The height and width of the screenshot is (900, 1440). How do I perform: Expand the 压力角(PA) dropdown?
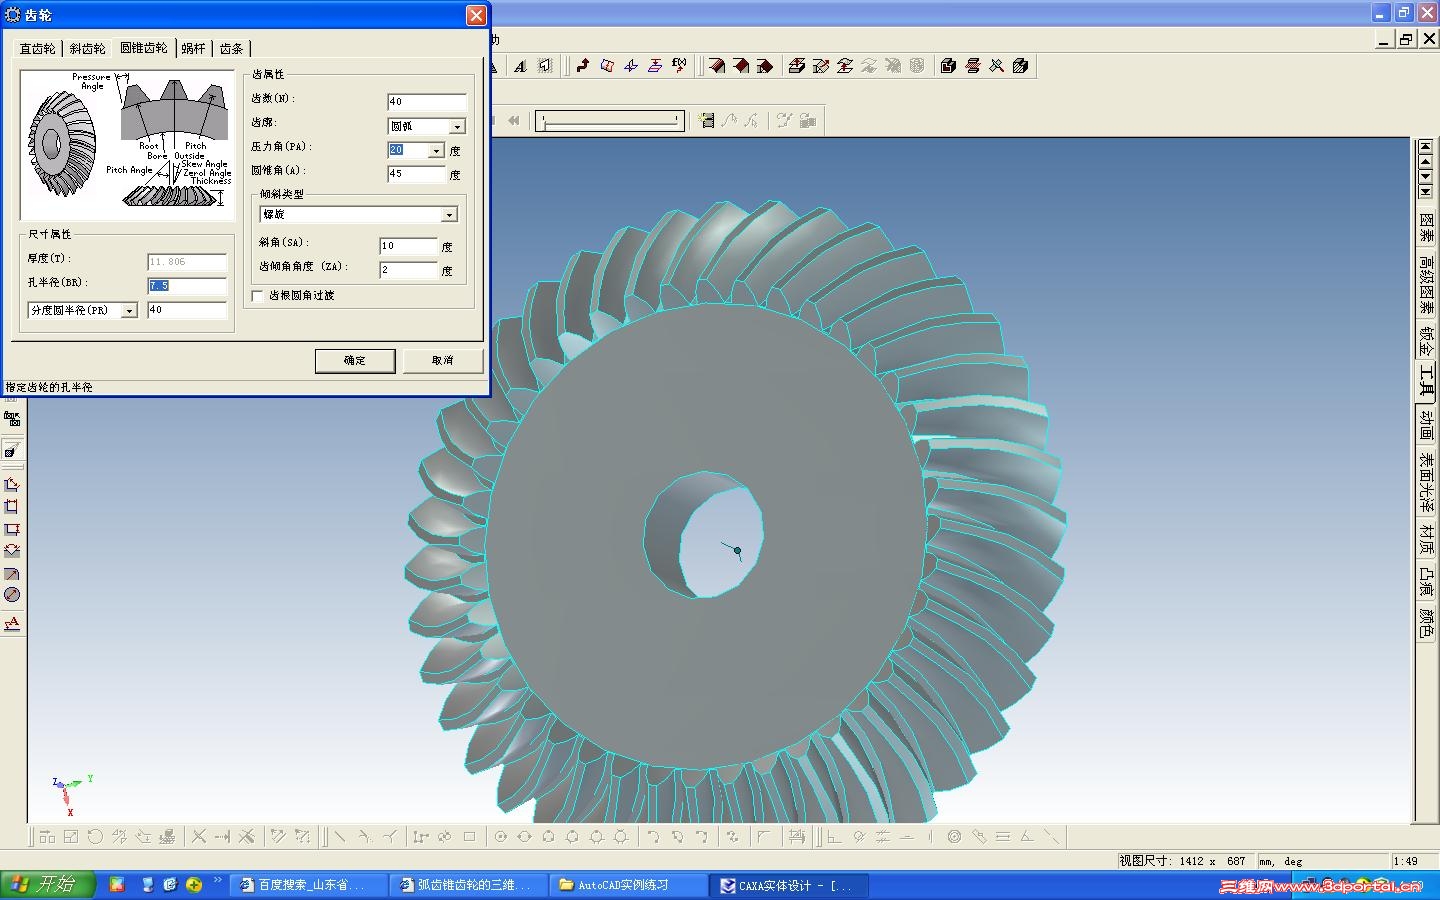[436, 150]
